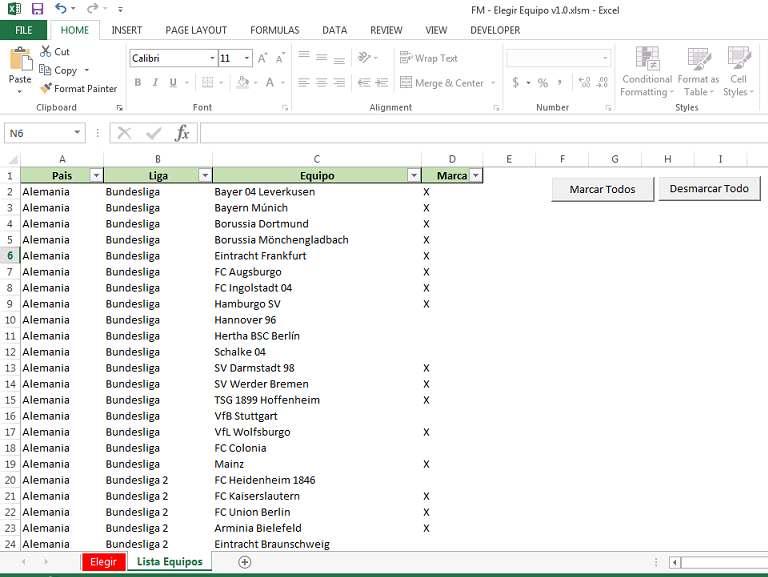Click the Fill Color paint bucket
The height and width of the screenshot is (577, 768).
[x=242, y=82]
